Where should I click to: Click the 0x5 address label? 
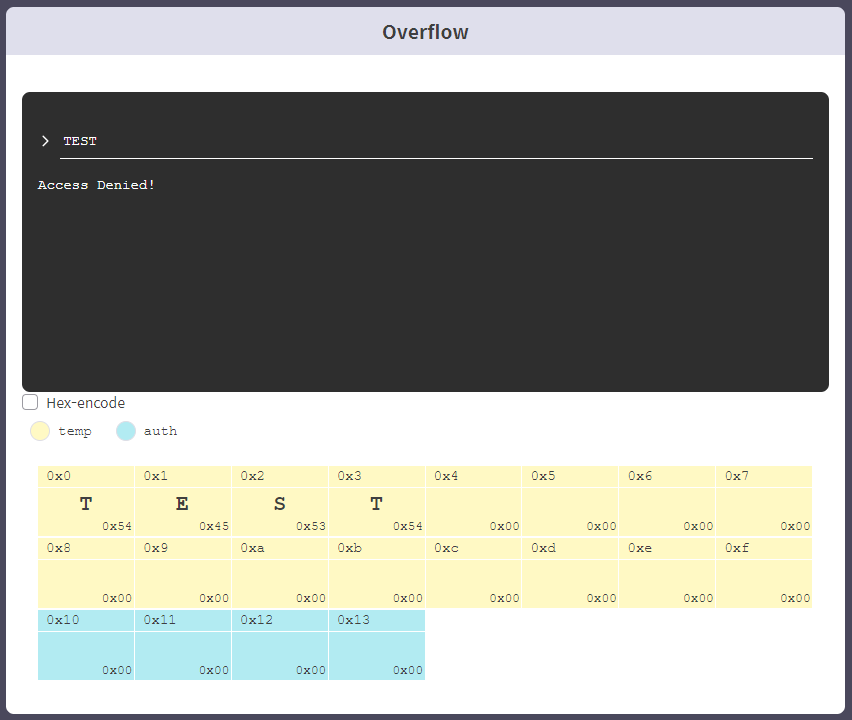click(x=543, y=476)
